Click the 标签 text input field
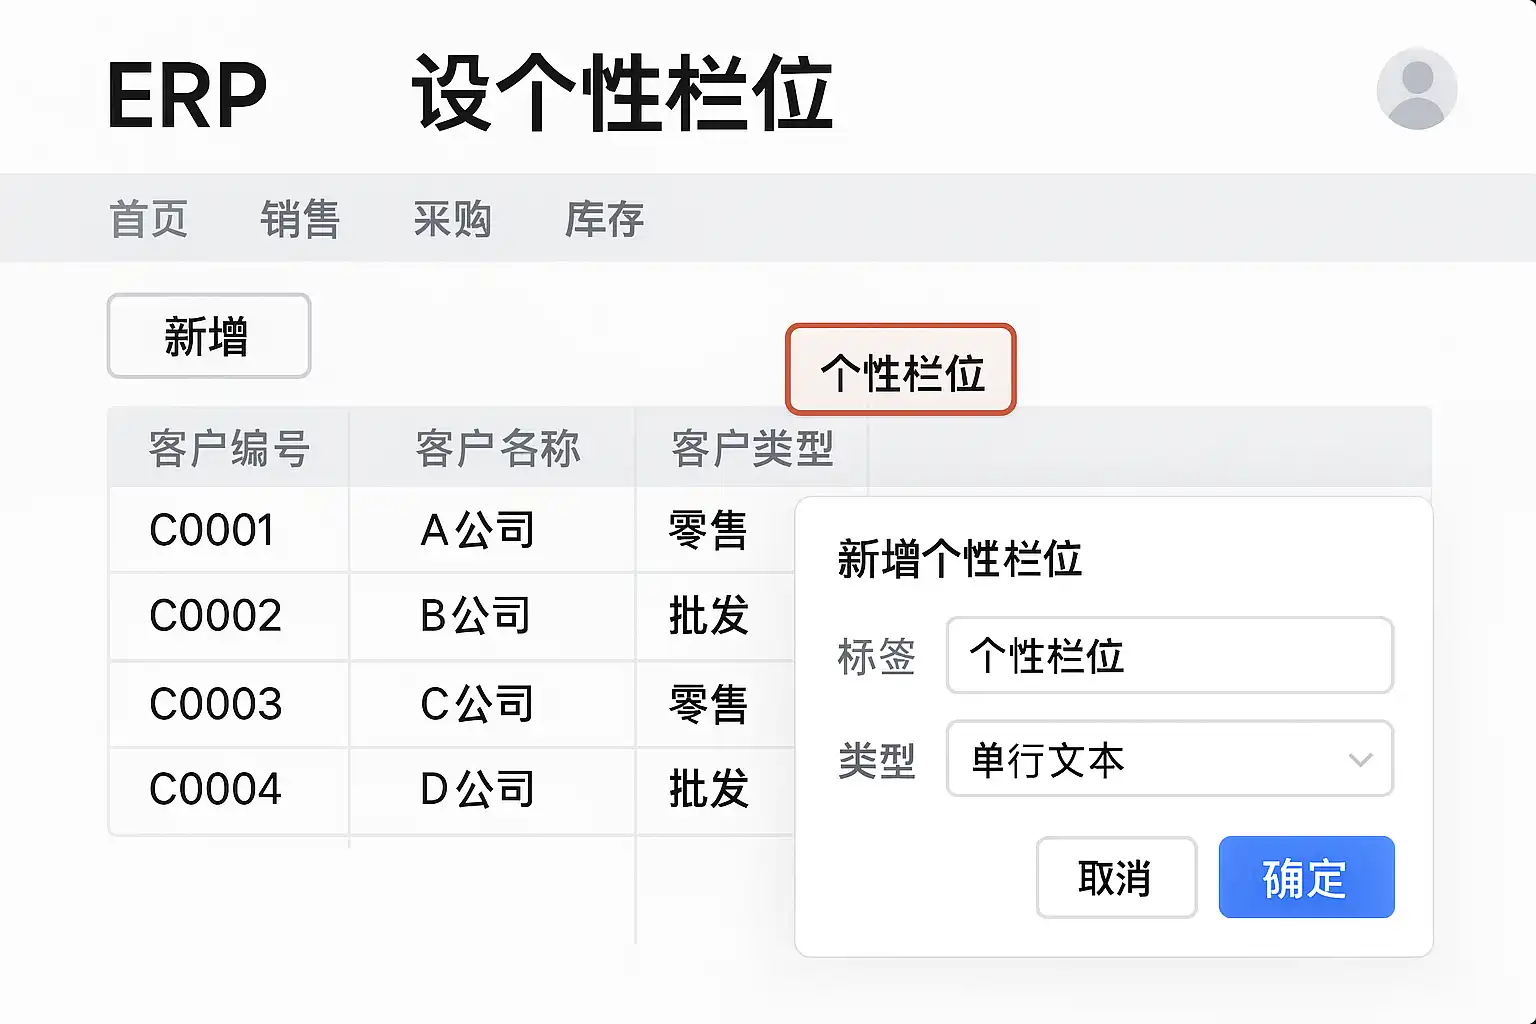The width and height of the screenshot is (1536, 1024). (1169, 656)
